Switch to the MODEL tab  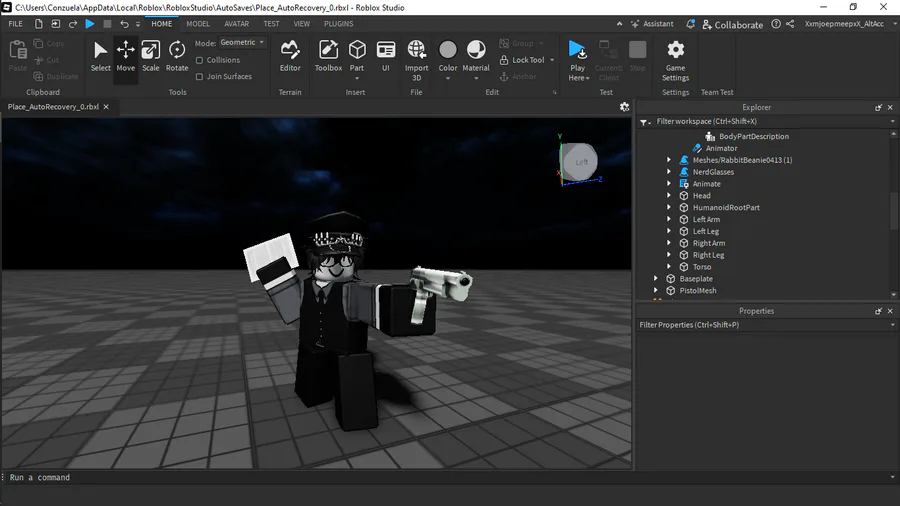[x=198, y=24]
